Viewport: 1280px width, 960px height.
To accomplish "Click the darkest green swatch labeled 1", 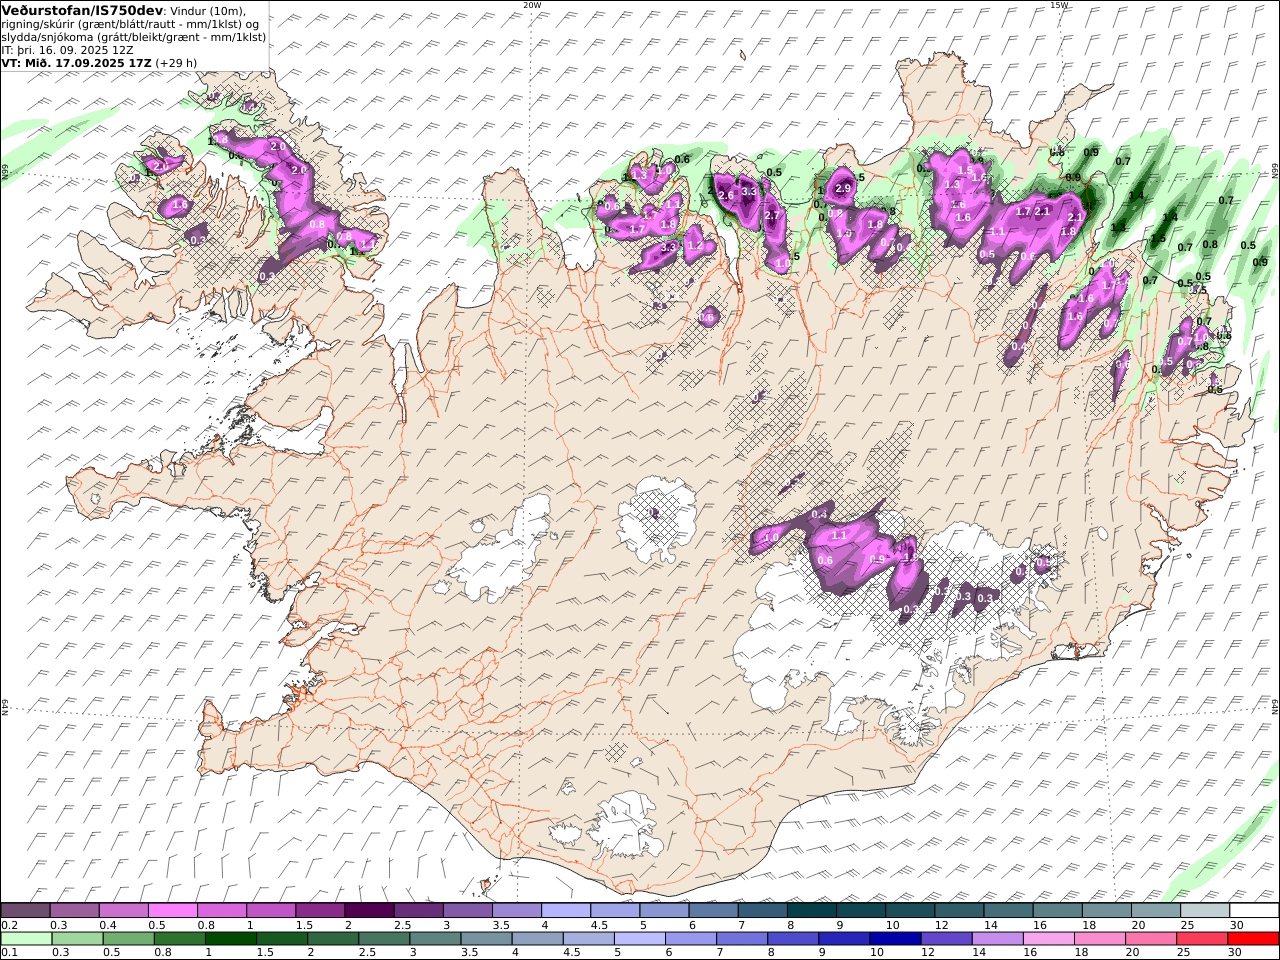I will click(x=230, y=940).
